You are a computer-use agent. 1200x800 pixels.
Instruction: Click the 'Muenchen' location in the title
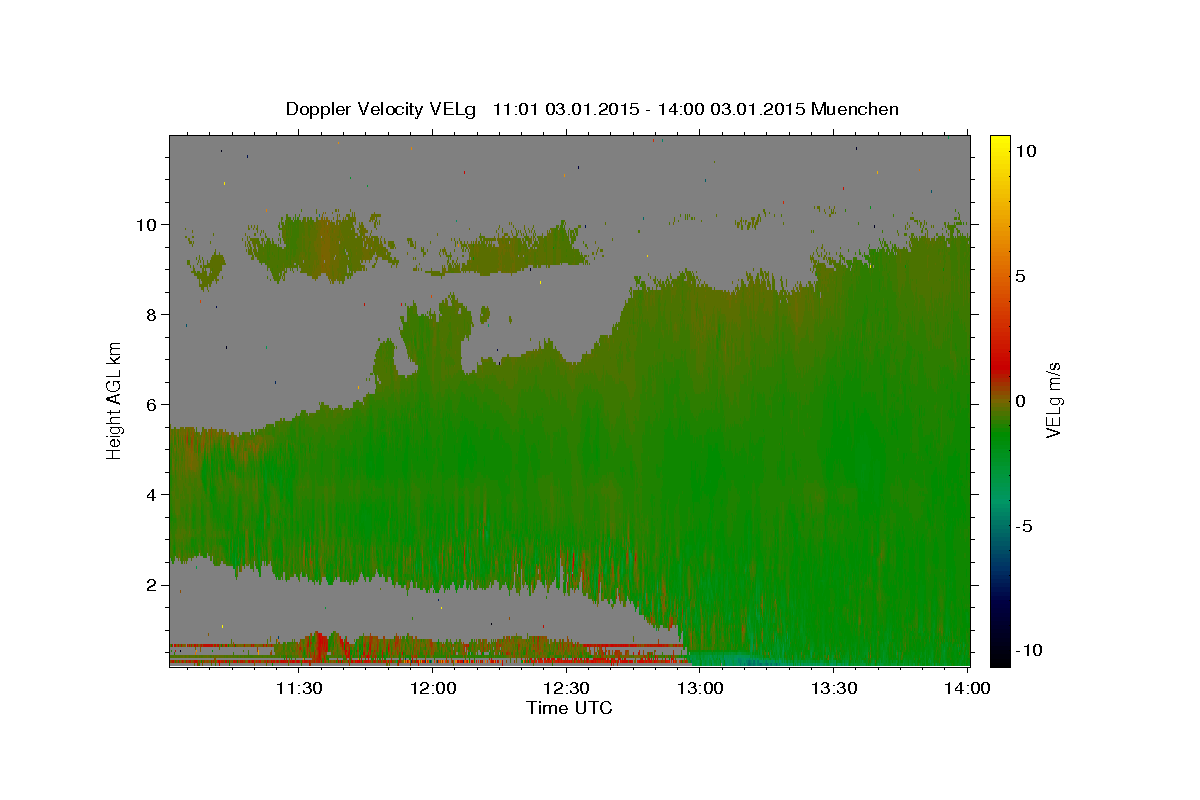(855, 109)
